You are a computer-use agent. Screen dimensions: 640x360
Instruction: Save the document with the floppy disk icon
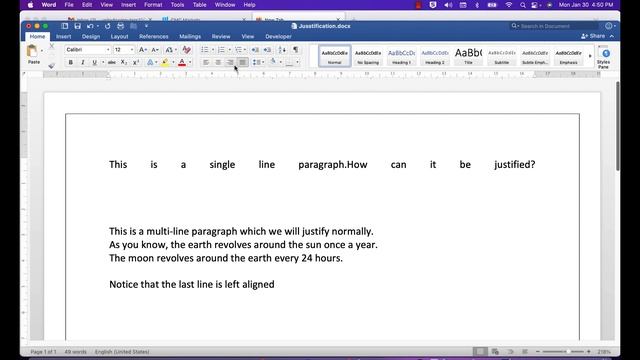tap(78, 26)
